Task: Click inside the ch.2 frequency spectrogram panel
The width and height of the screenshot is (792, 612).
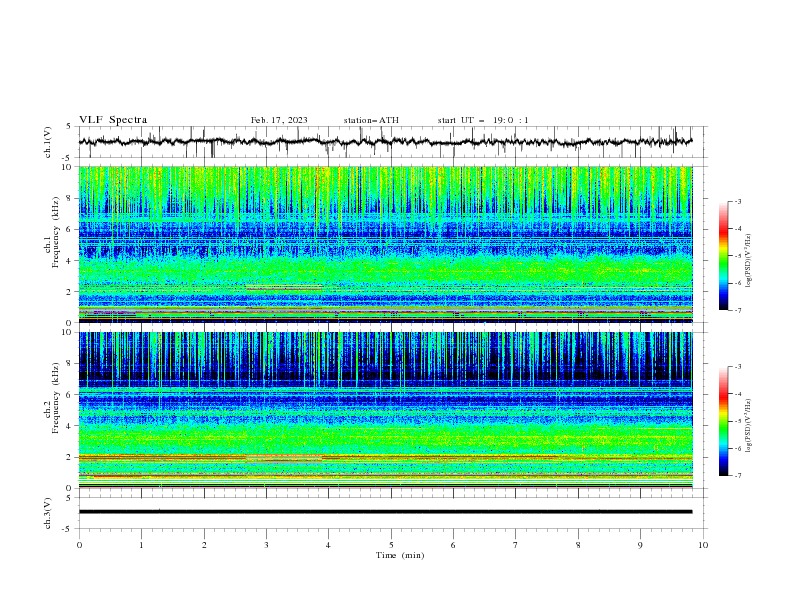Action: tap(385, 410)
